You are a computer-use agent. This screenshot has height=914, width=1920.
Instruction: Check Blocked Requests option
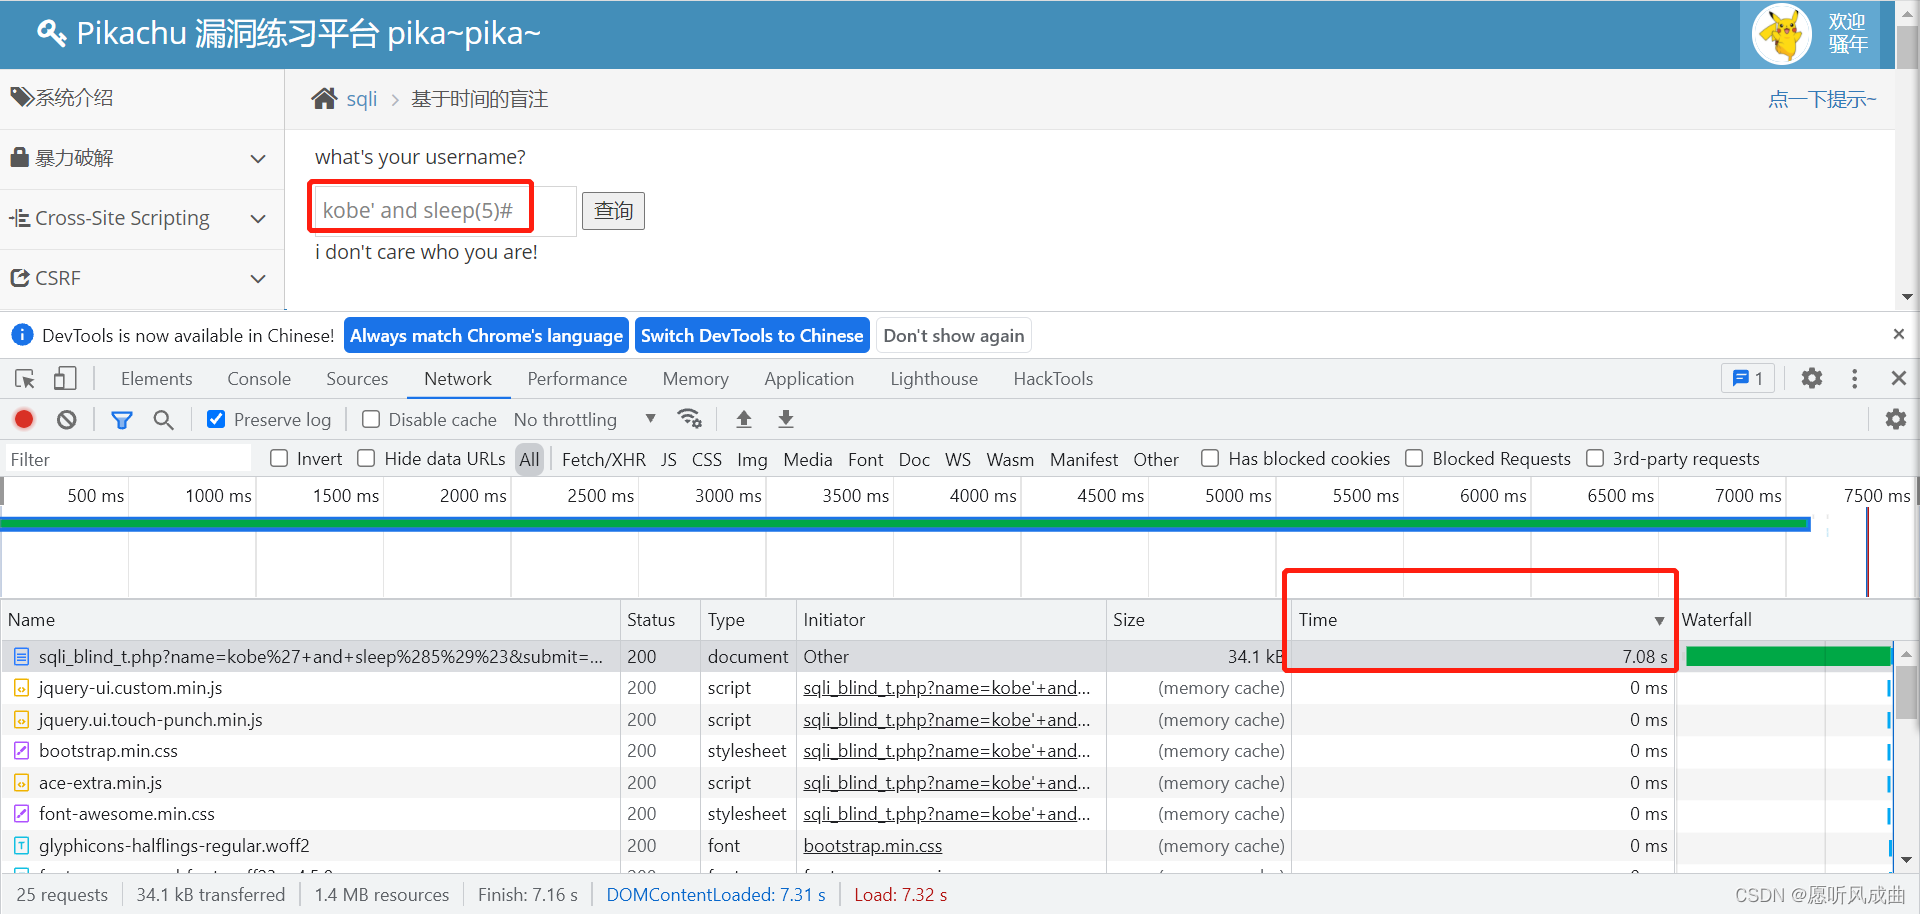1414,458
